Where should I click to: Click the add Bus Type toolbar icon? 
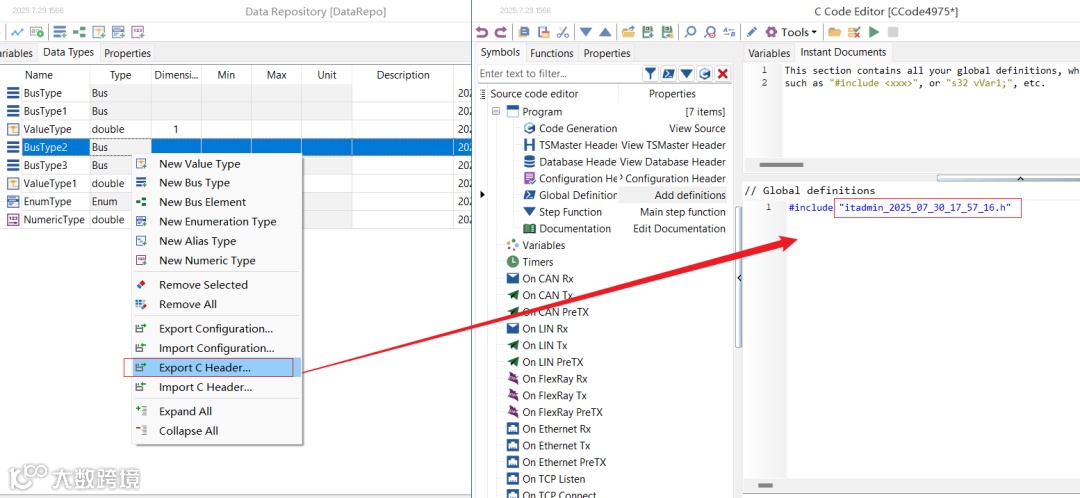click(60, 32)
